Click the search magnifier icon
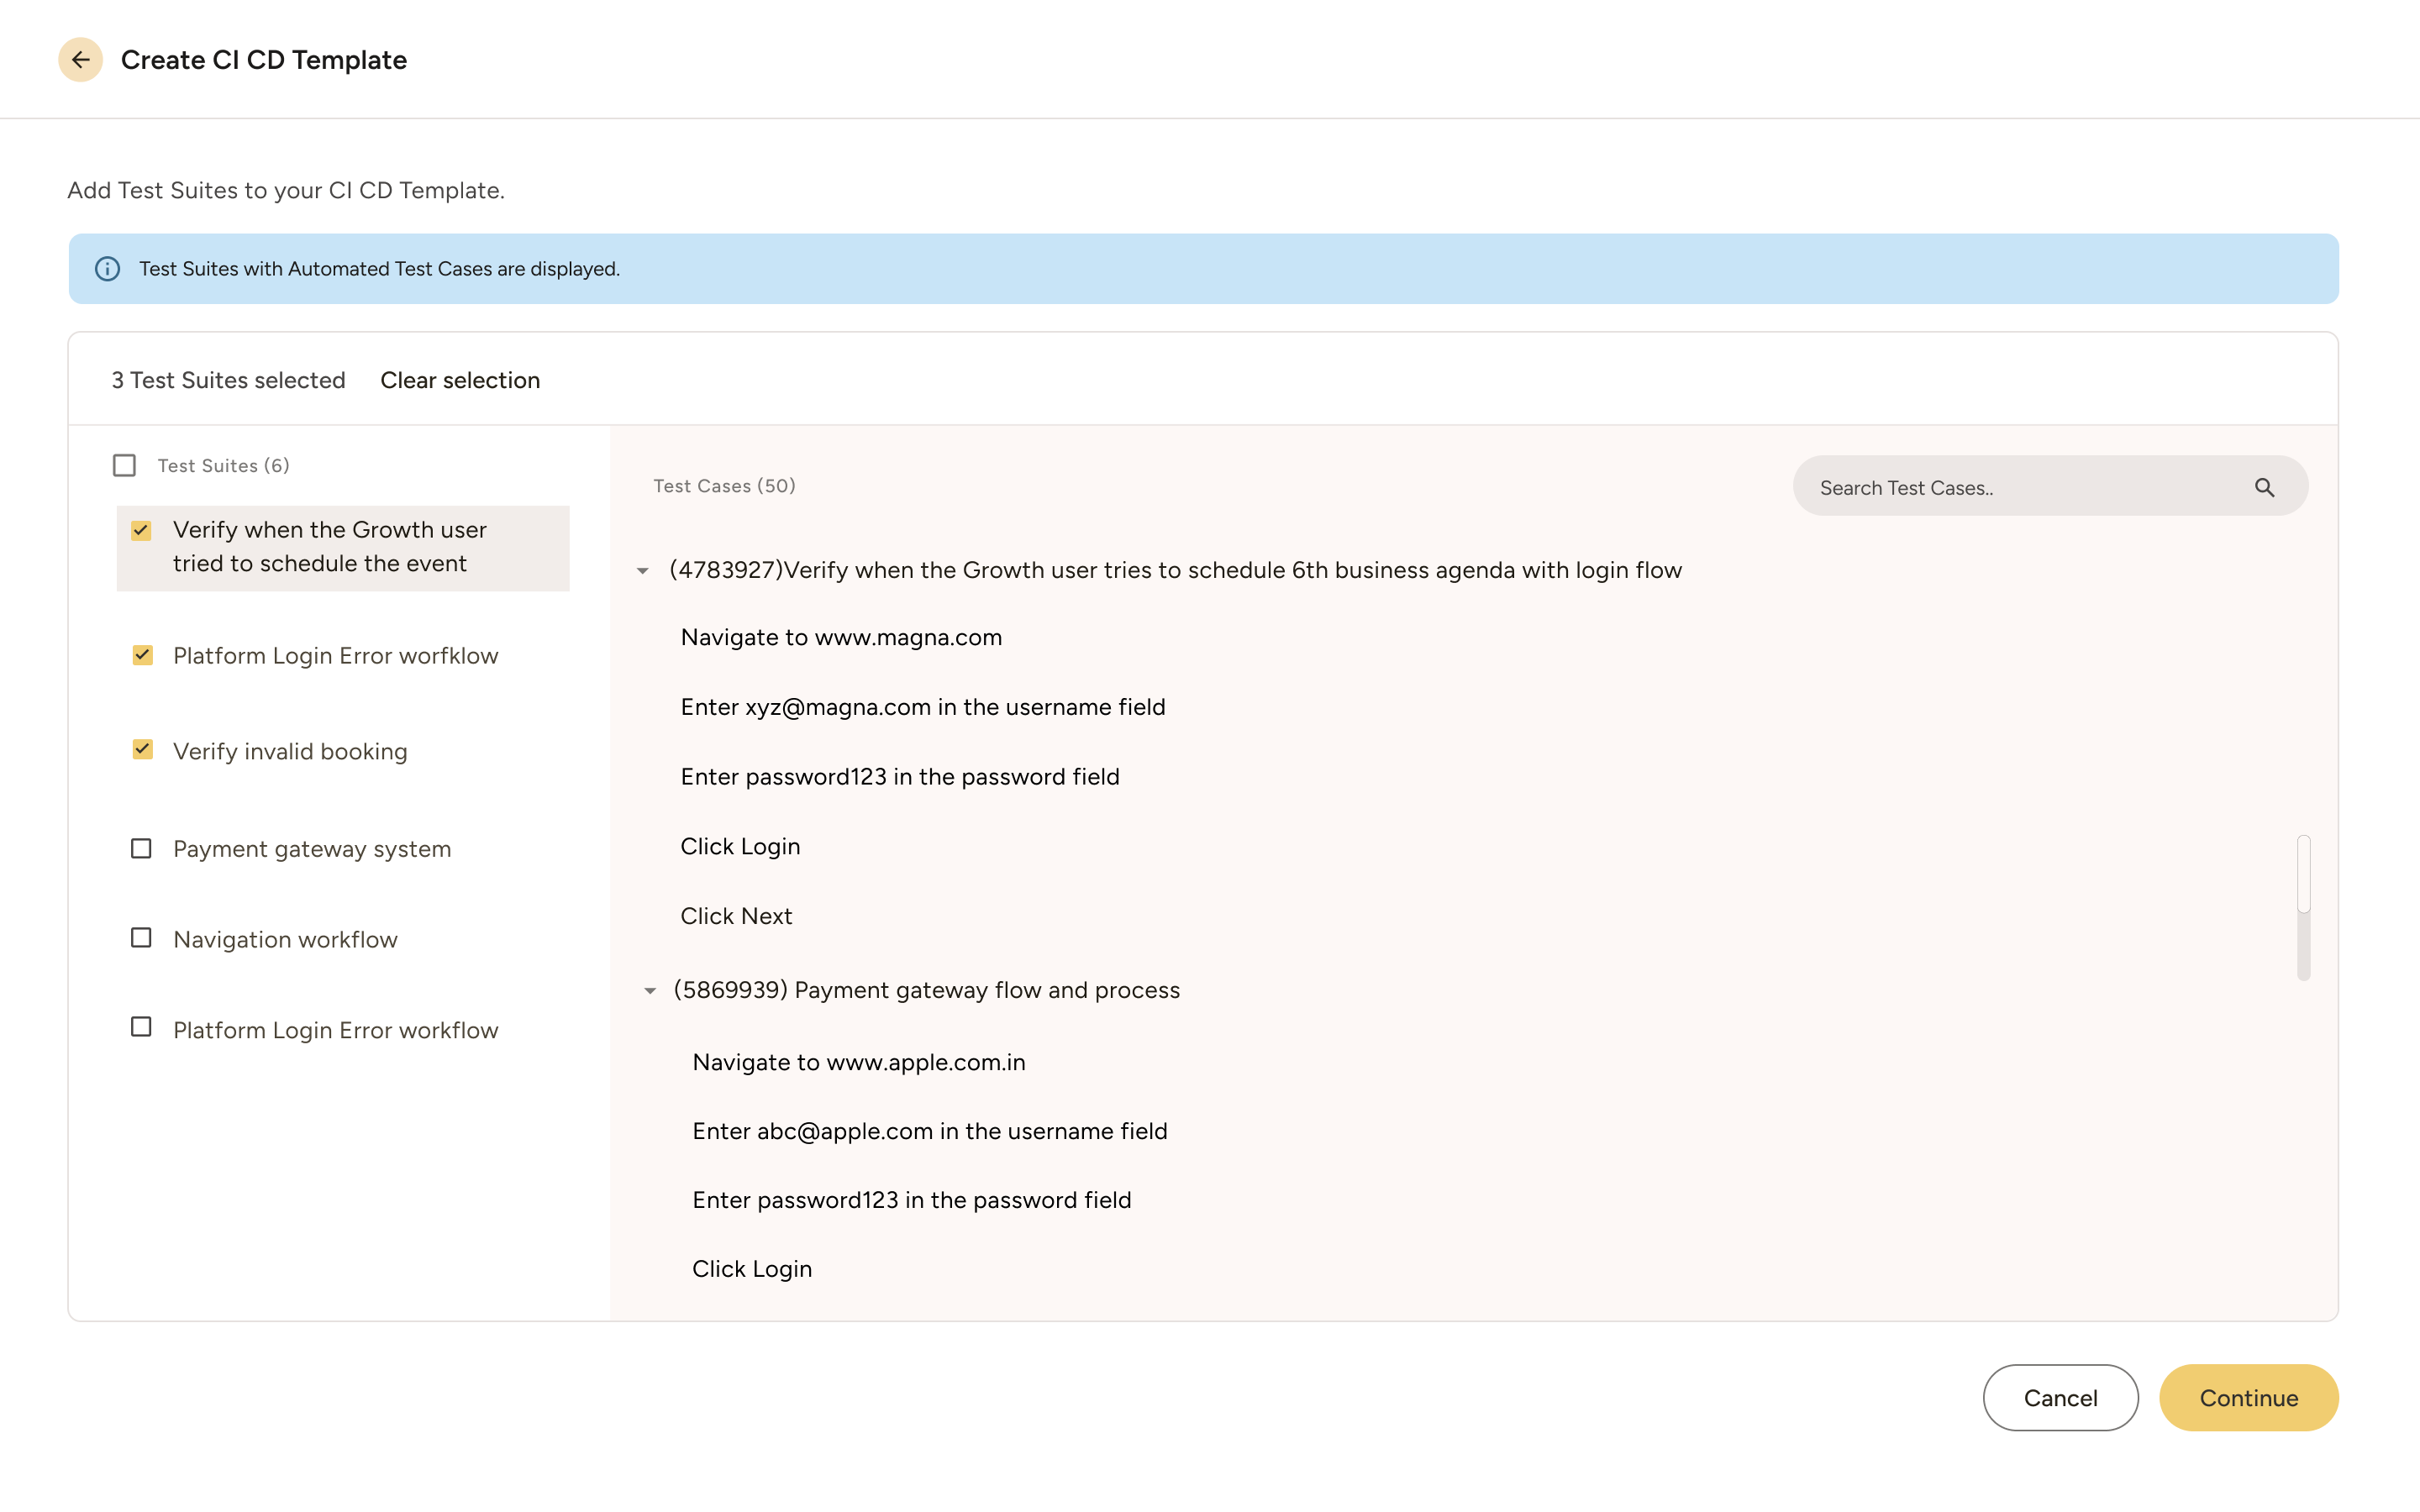Image resolution: width=2420 pixels, height=1512 pixels. [x=2266, y=487]
